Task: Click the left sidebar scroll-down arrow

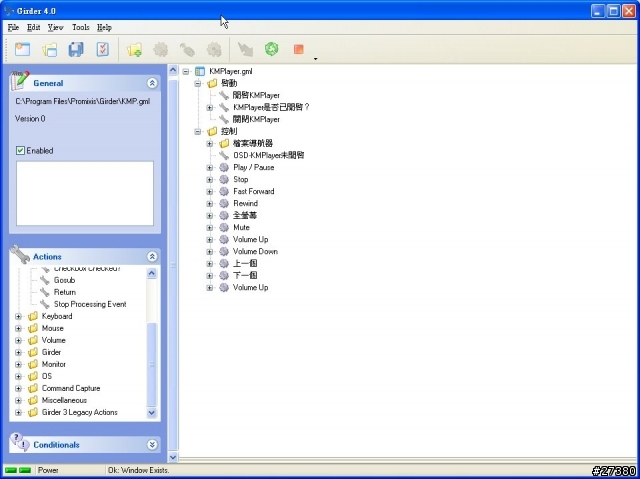Action: pyautogui.click(x=173, y=457)
